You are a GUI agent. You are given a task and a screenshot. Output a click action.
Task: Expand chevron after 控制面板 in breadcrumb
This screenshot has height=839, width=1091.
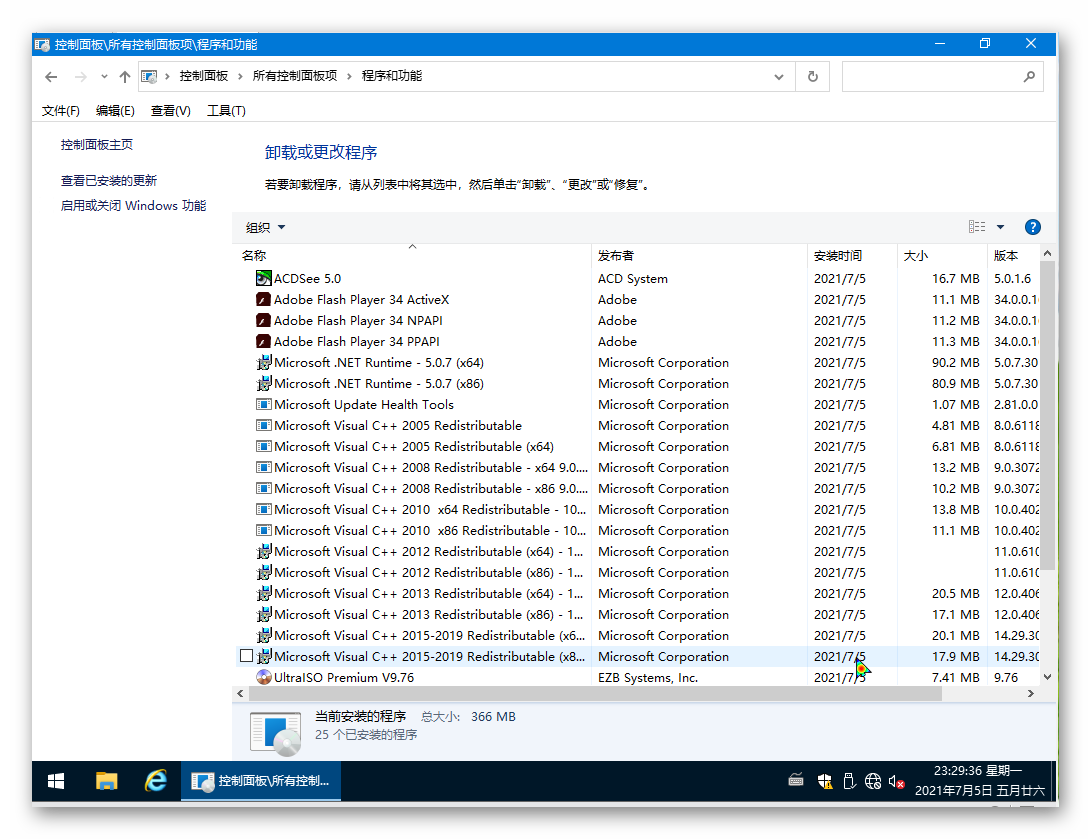240,77
